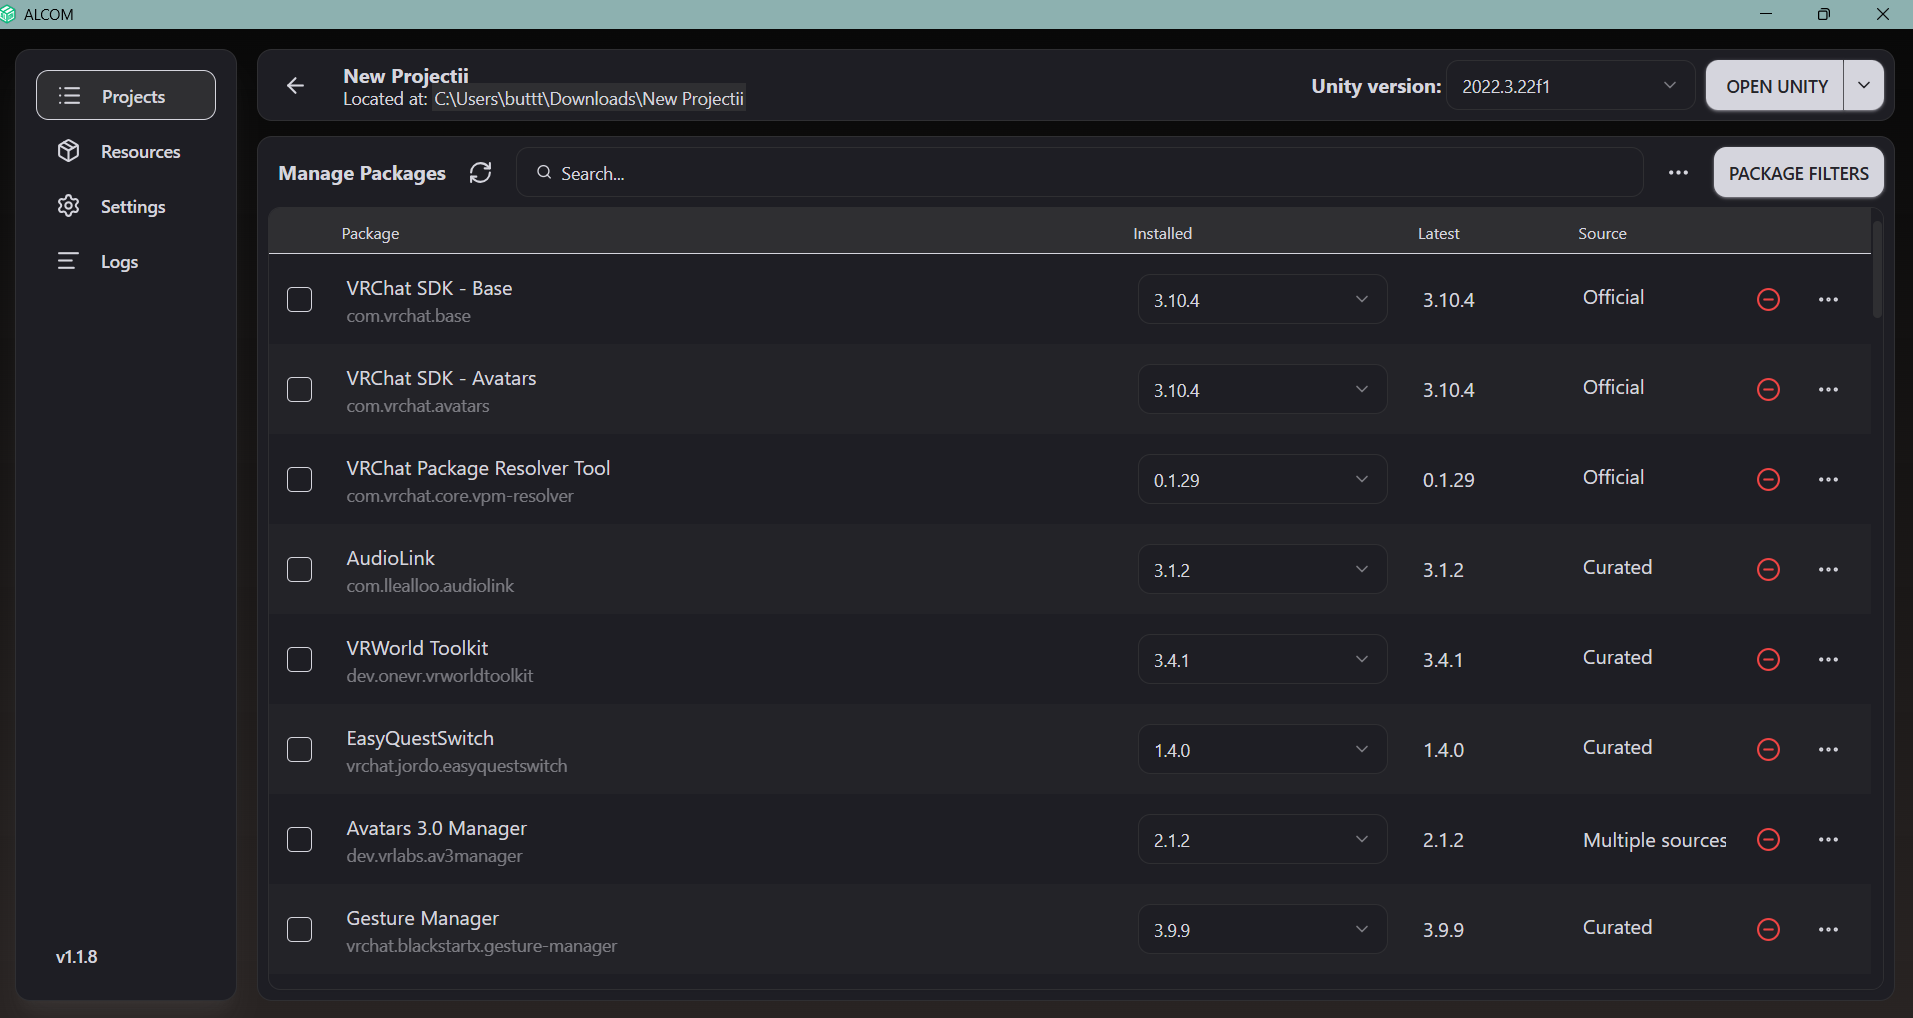Screen dimensions: 1913x1018
Task: Refresh packages with the reload icon
Action: (x=481, y=173)
